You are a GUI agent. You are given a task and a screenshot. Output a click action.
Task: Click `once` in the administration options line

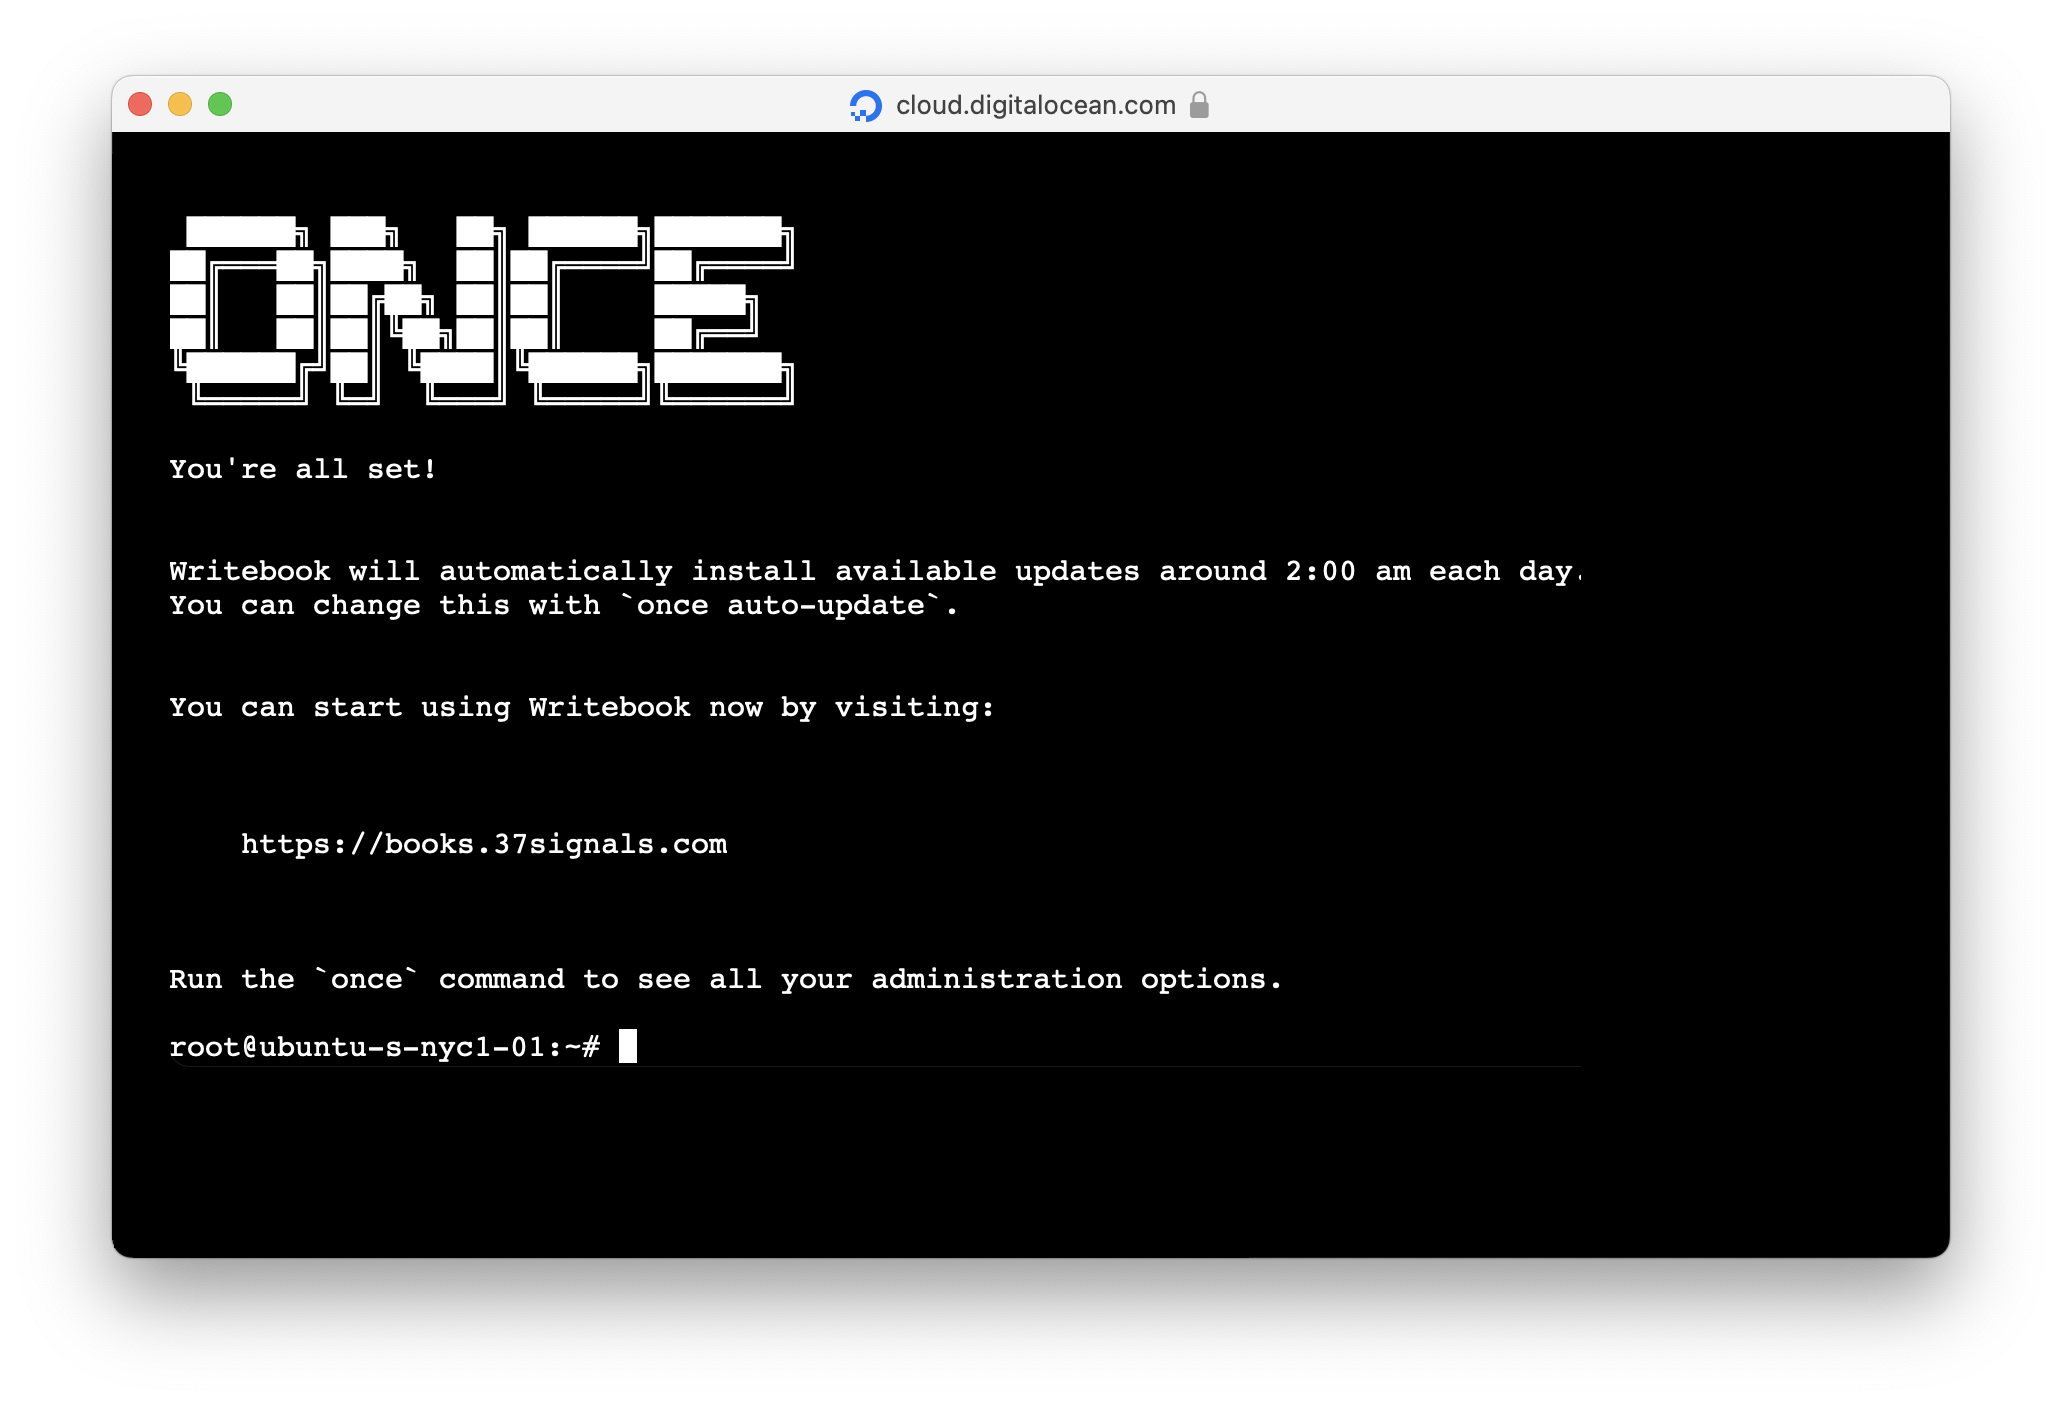coord(366,979)
